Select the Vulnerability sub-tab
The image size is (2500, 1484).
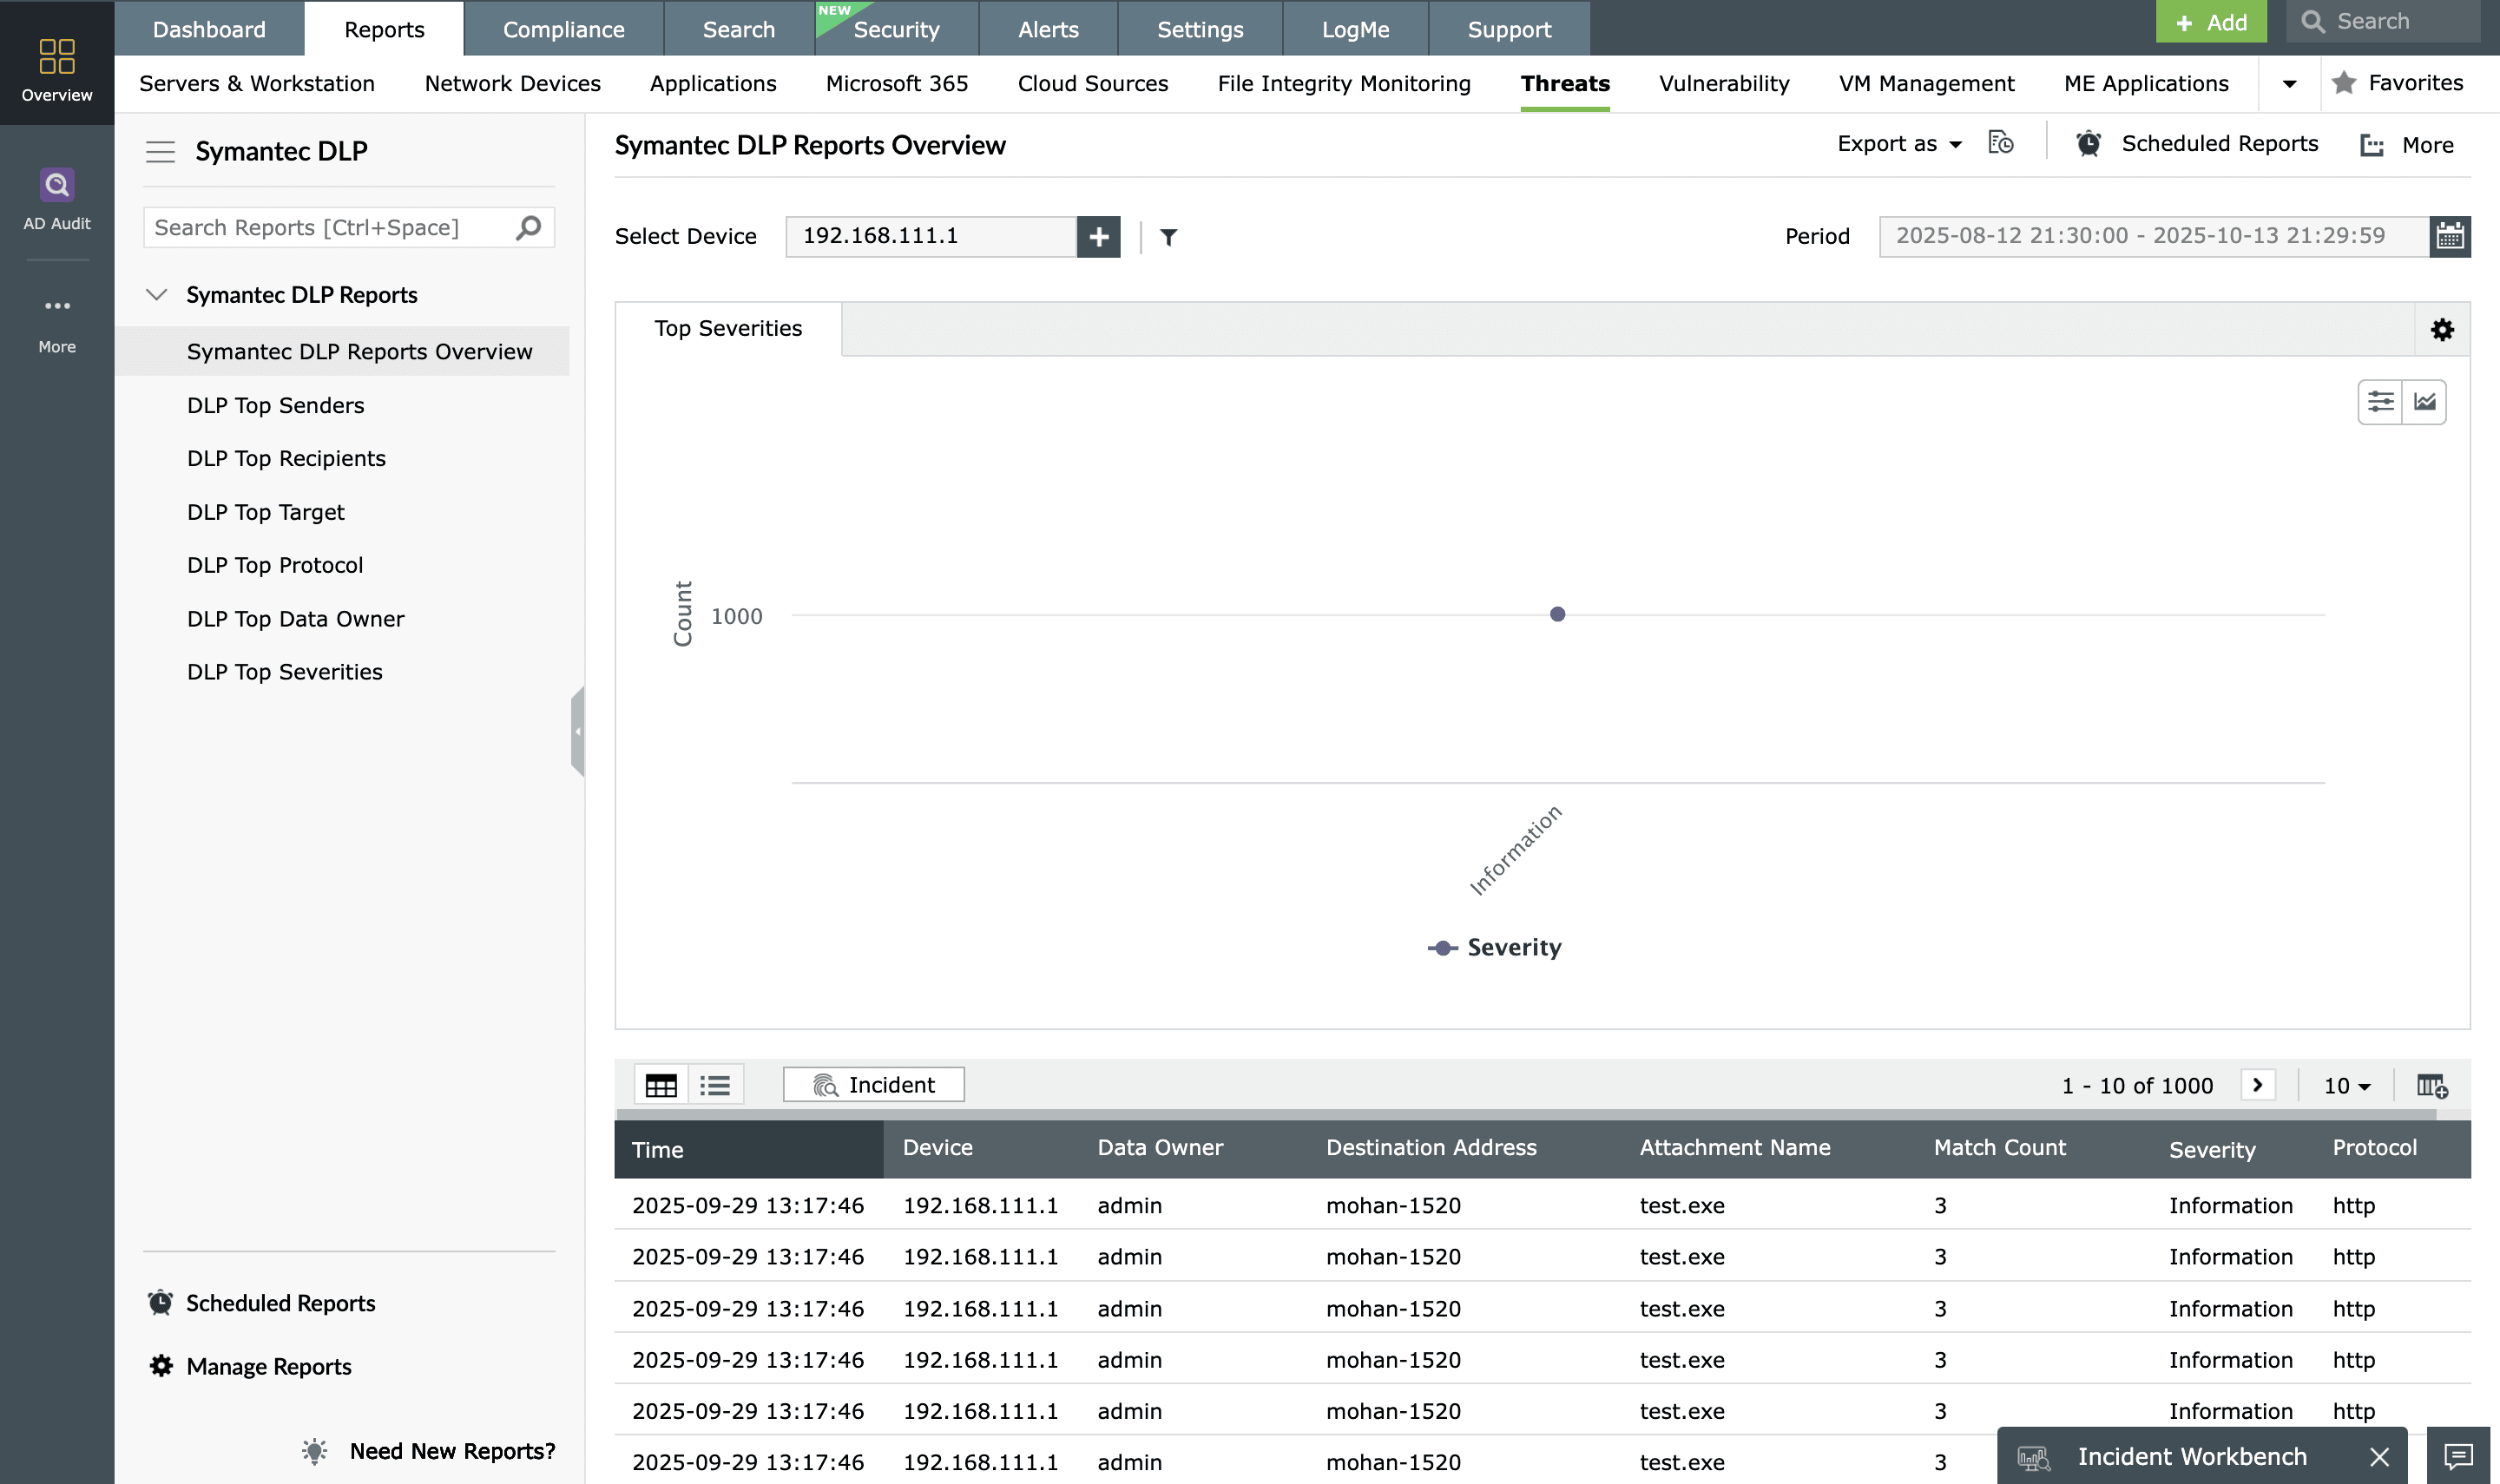coord(1723,84)
